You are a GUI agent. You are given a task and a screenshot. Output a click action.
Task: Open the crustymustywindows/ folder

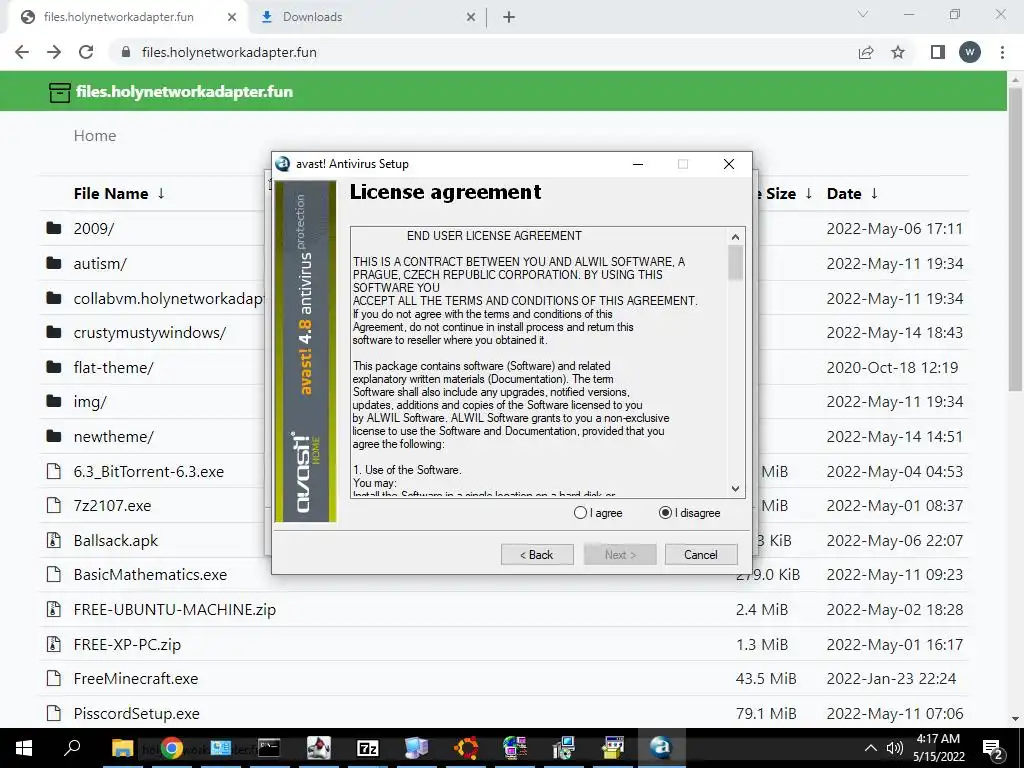[x=150, y=332]
